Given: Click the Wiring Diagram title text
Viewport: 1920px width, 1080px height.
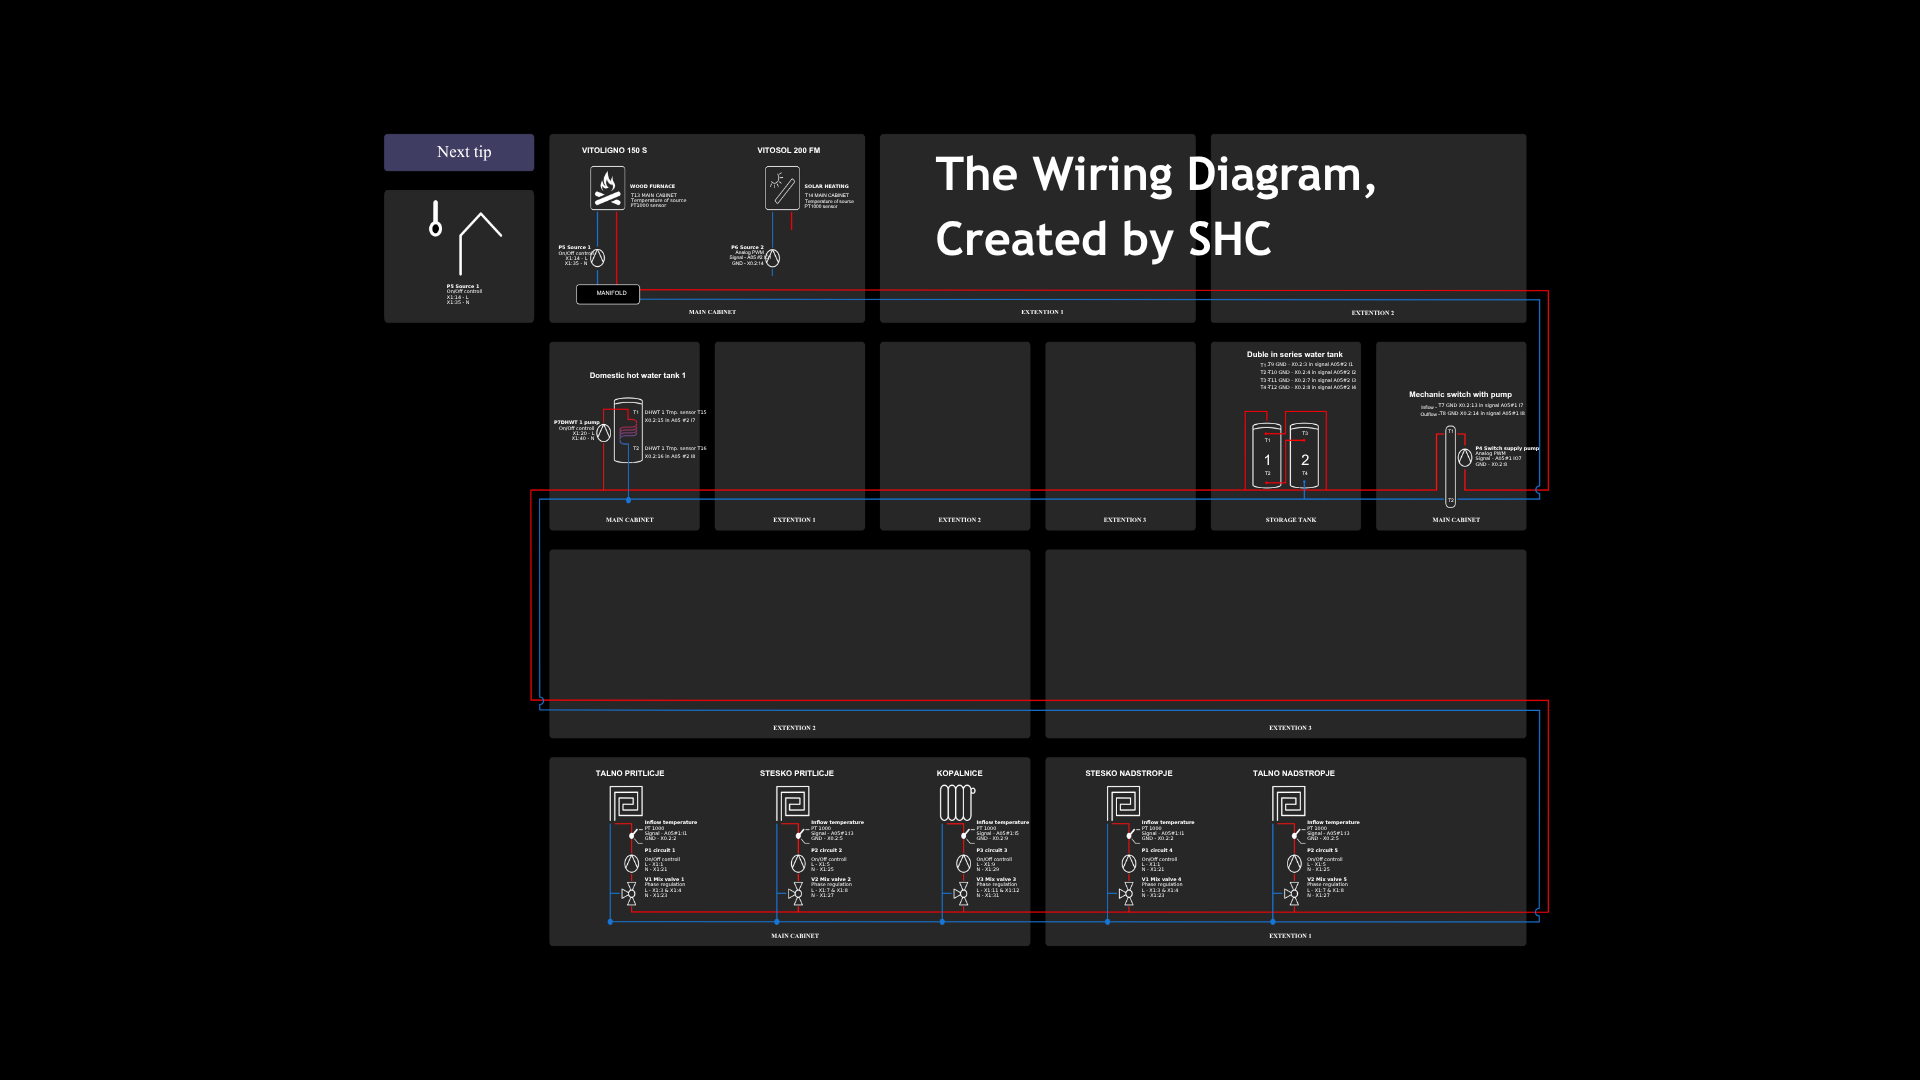Looking at the screenshot, I should (x=1155, y=206).
